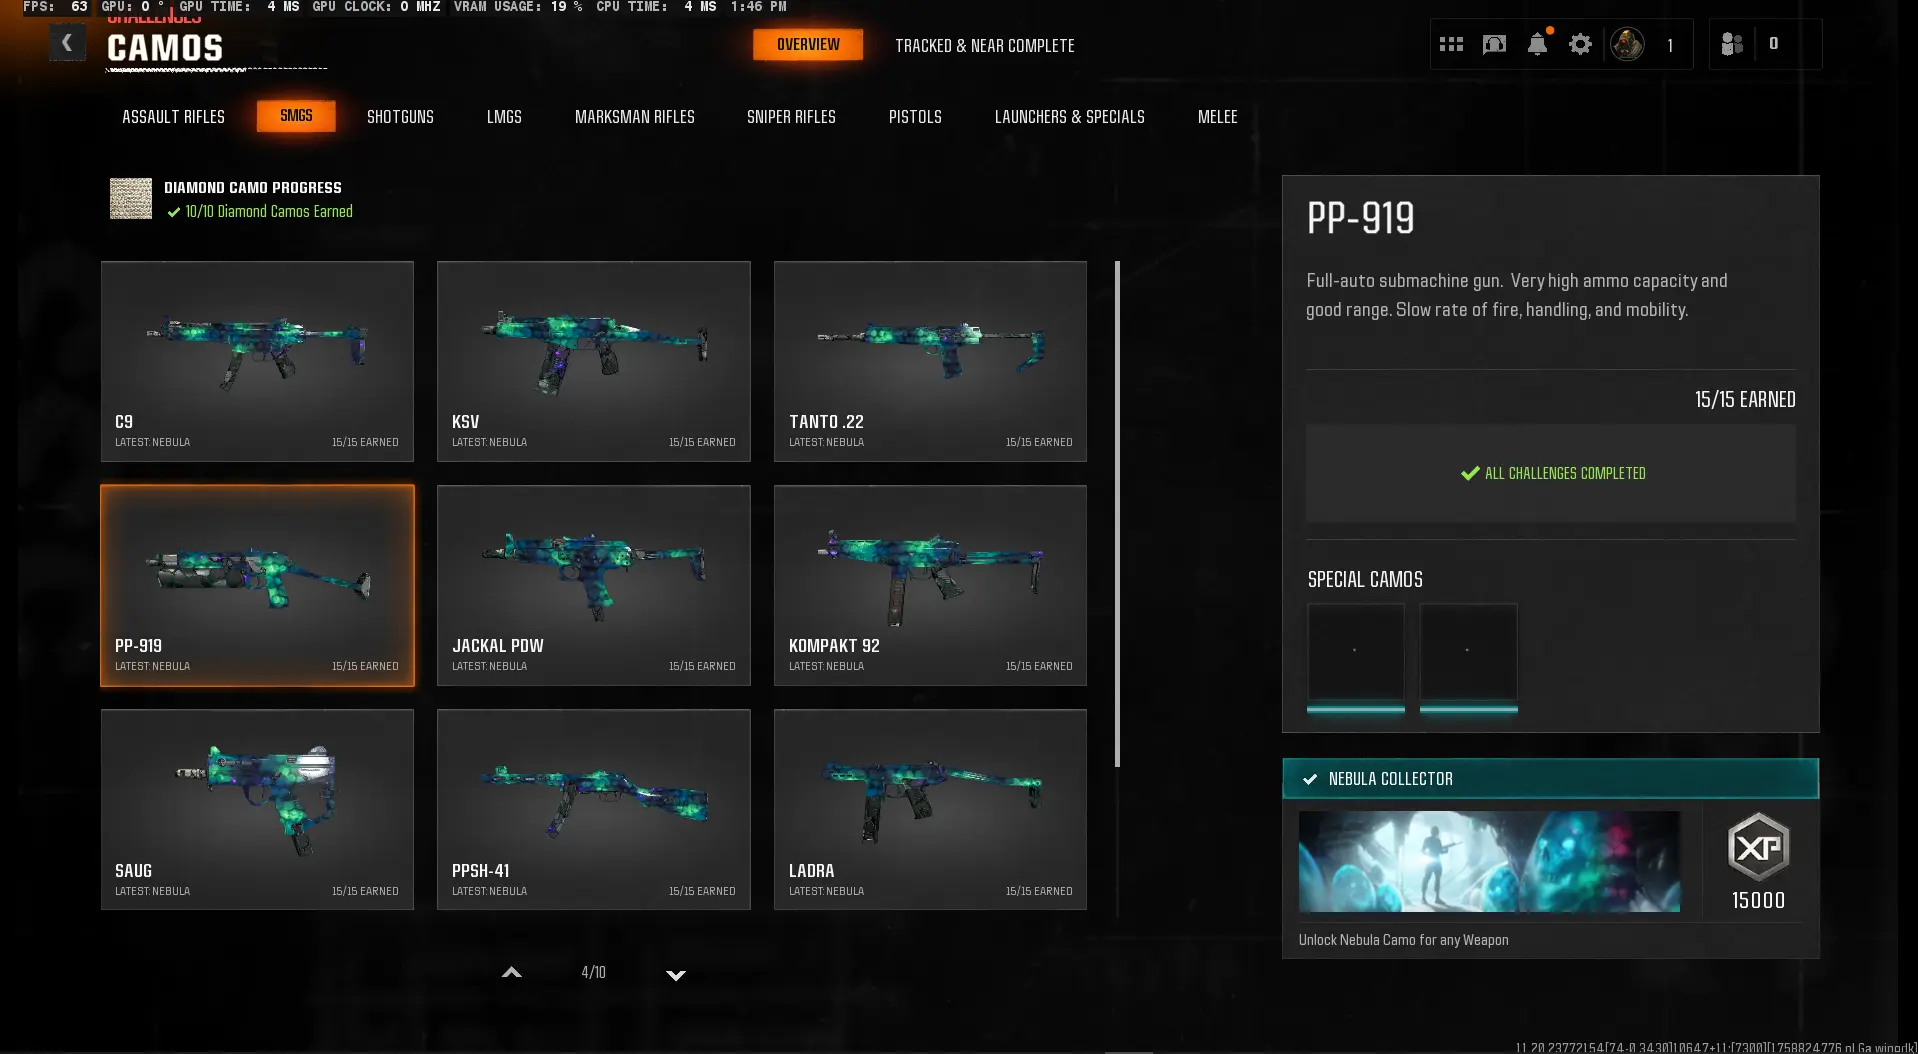Click the Diamond camo swatch
The height and width of the screenshot is (1054, 1918).
pos(131,198)
